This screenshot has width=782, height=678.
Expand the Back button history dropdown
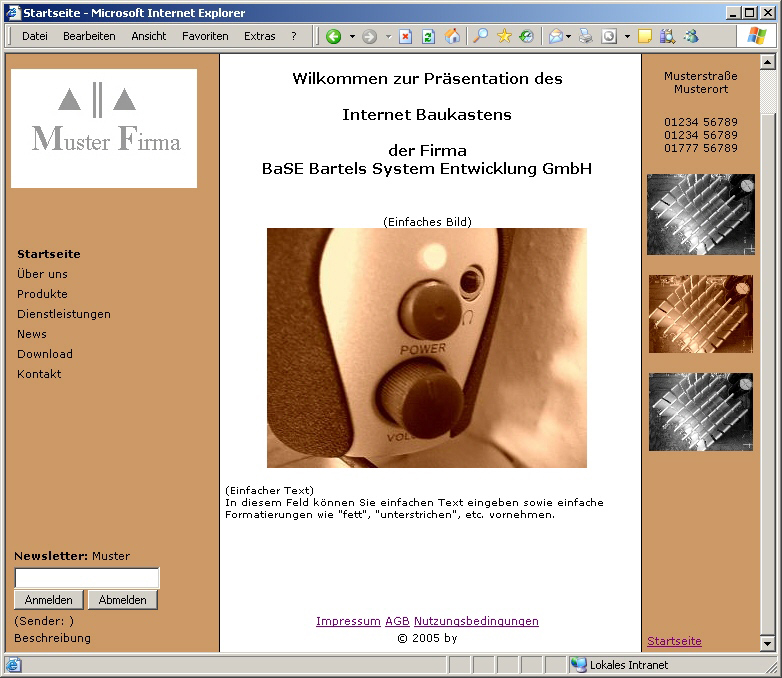(352, 36)
